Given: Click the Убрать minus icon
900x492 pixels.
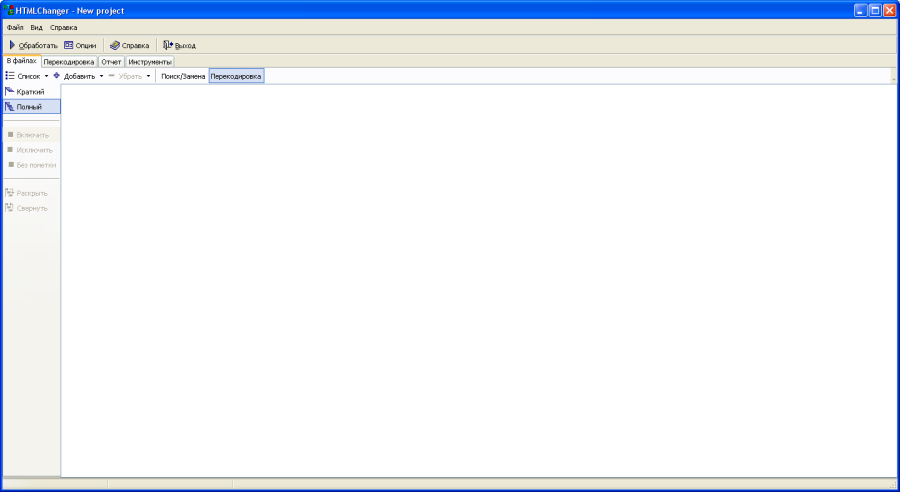Looking at the screenshot, I should [x=111, y=75].
